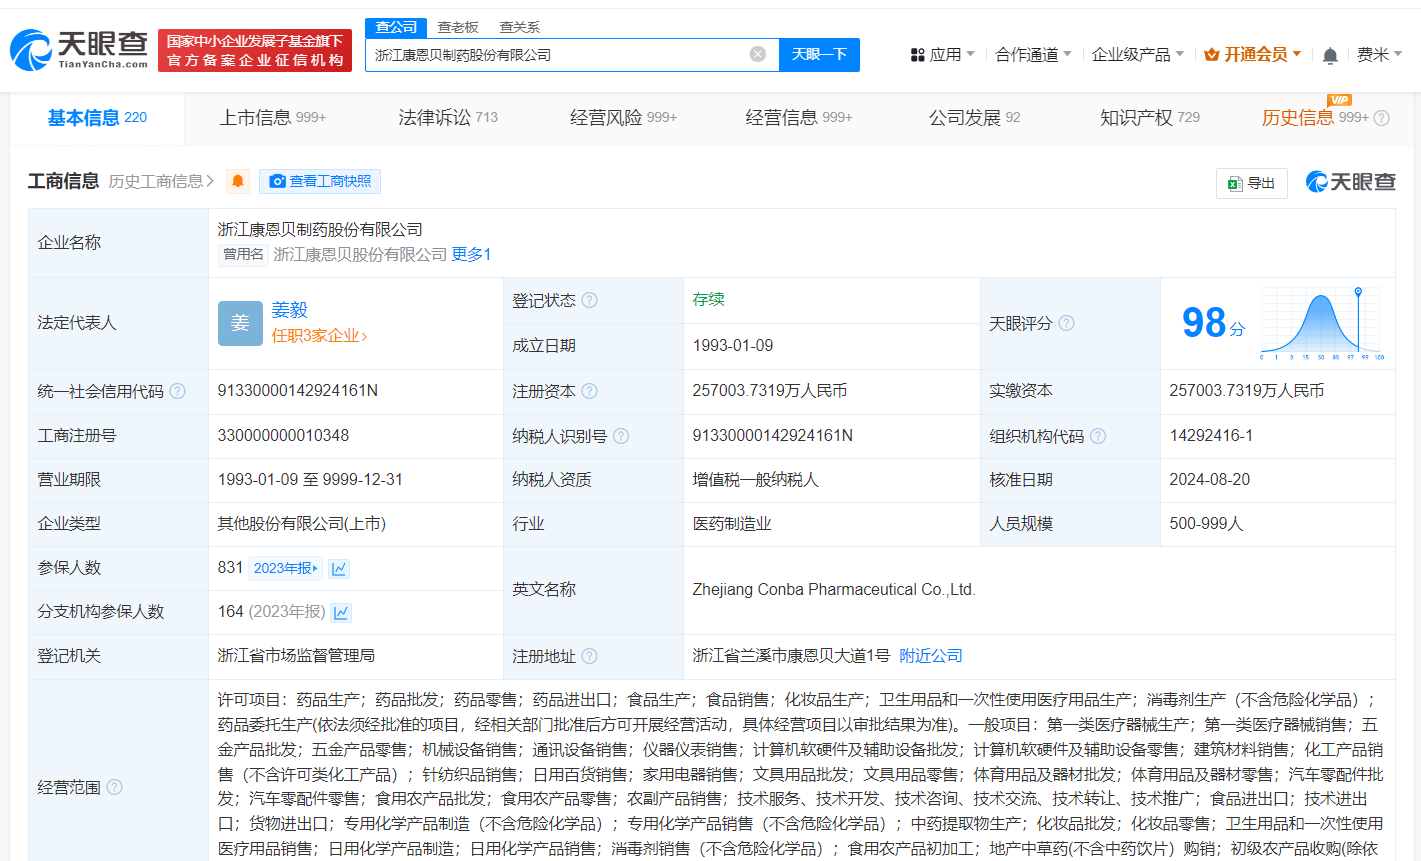
Task: Open the 开通会员 dropdown
Action: point(1253,55)
